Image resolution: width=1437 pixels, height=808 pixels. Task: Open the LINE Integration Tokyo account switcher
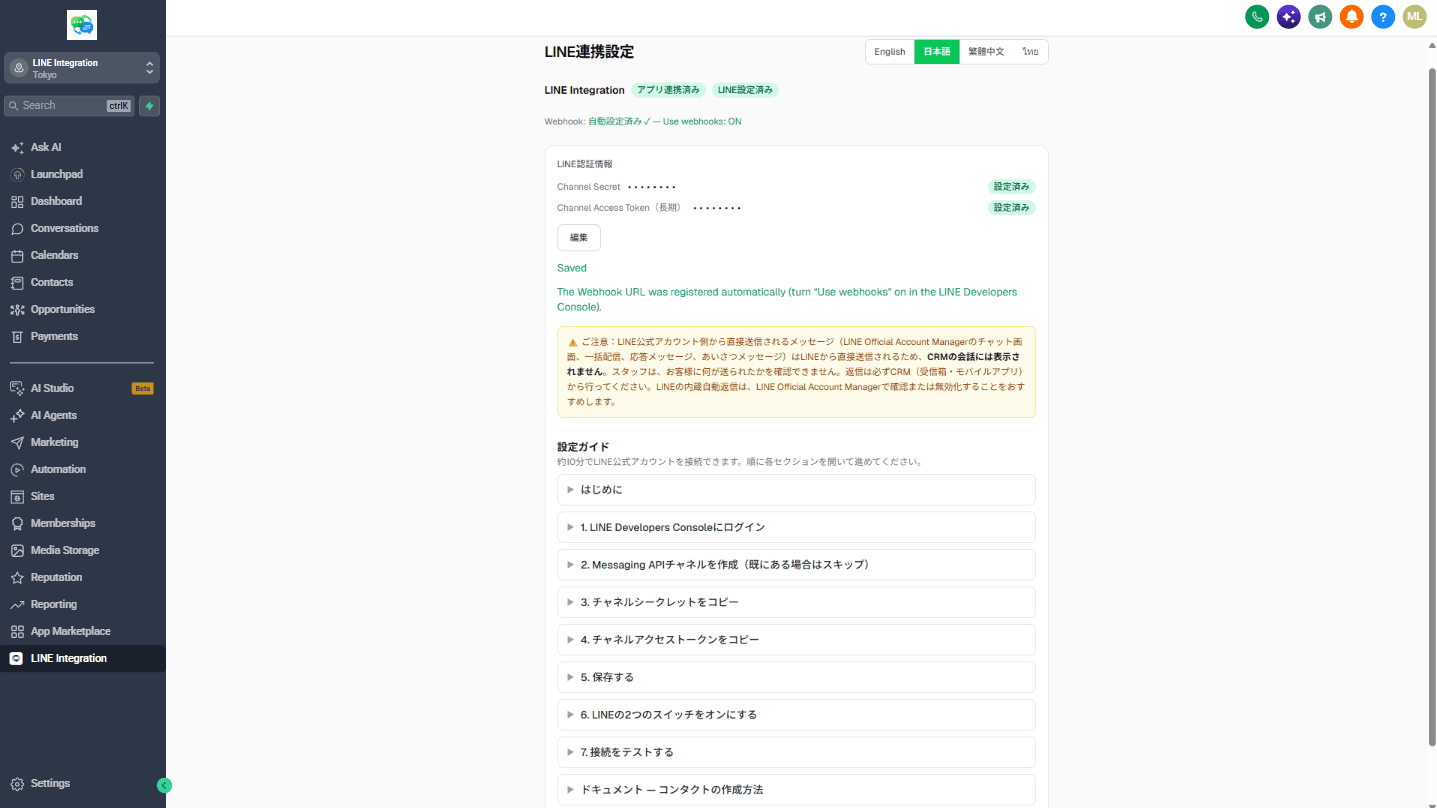click(x=82, y=68)
